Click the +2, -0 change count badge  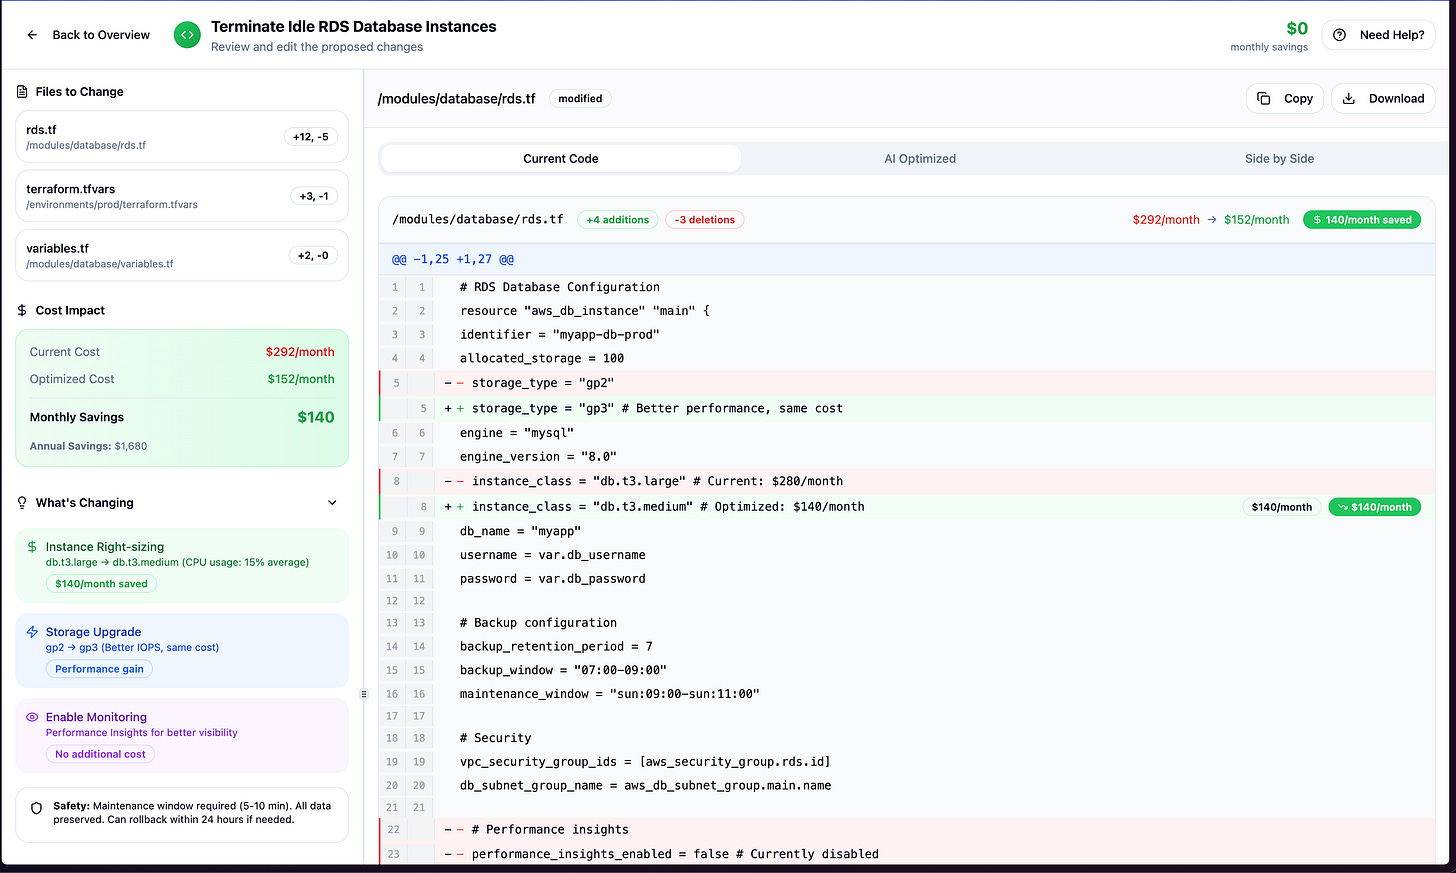coord(313,255)
